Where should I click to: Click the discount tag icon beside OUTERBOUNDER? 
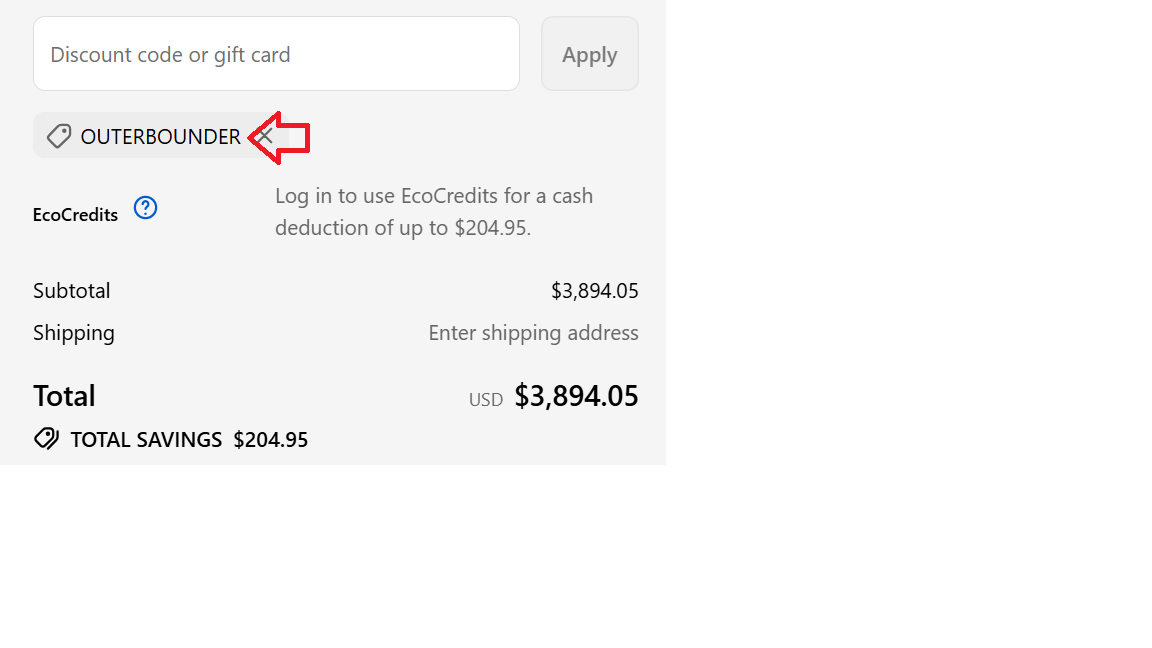[x=58, y=136]
